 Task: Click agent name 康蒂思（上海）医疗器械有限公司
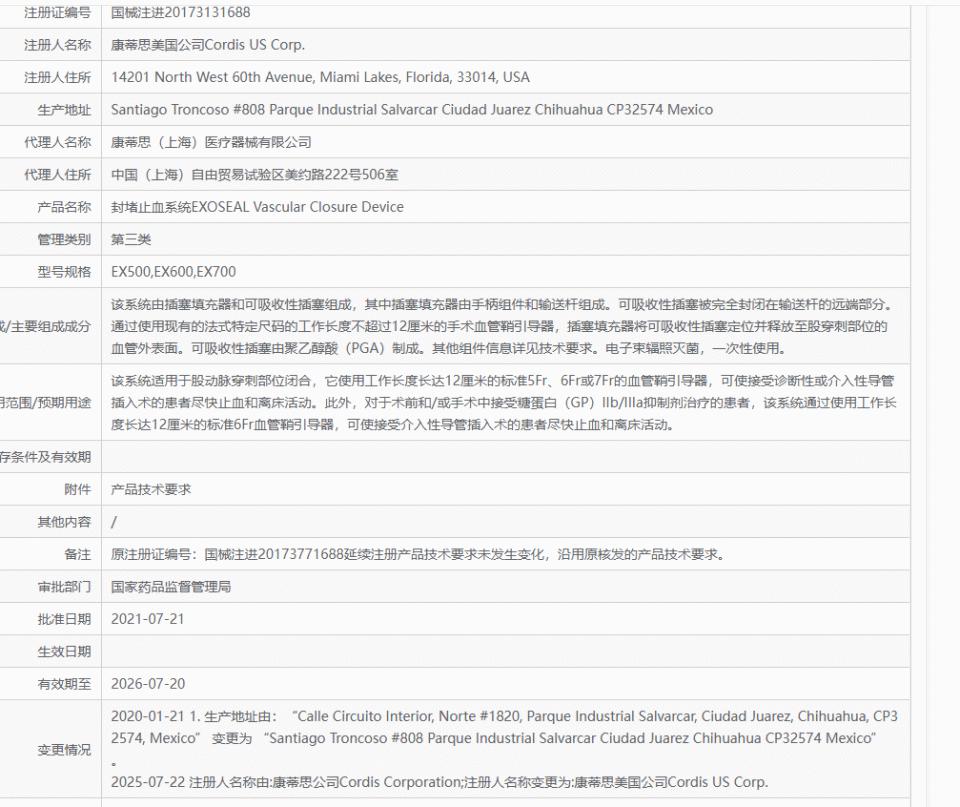[211, 142]
